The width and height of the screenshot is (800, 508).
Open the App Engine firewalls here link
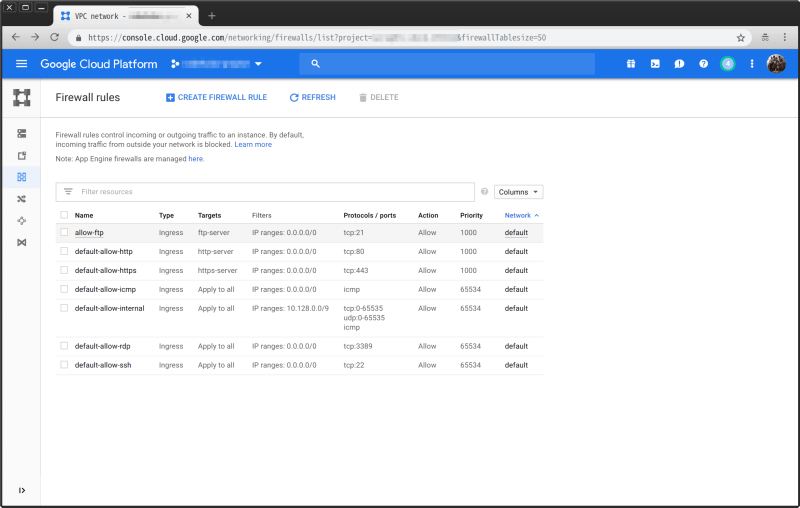(x=195, y=159)
